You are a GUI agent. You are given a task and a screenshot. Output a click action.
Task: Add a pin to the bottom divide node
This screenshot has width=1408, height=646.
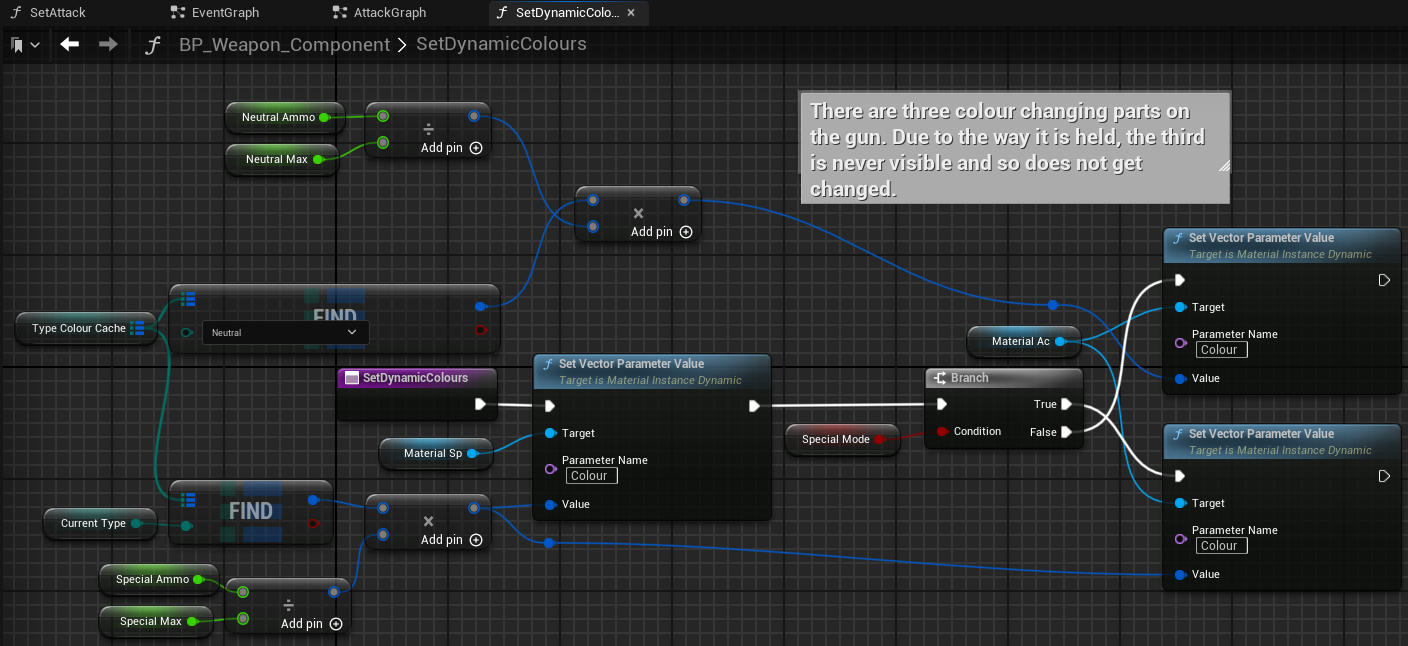336,624
